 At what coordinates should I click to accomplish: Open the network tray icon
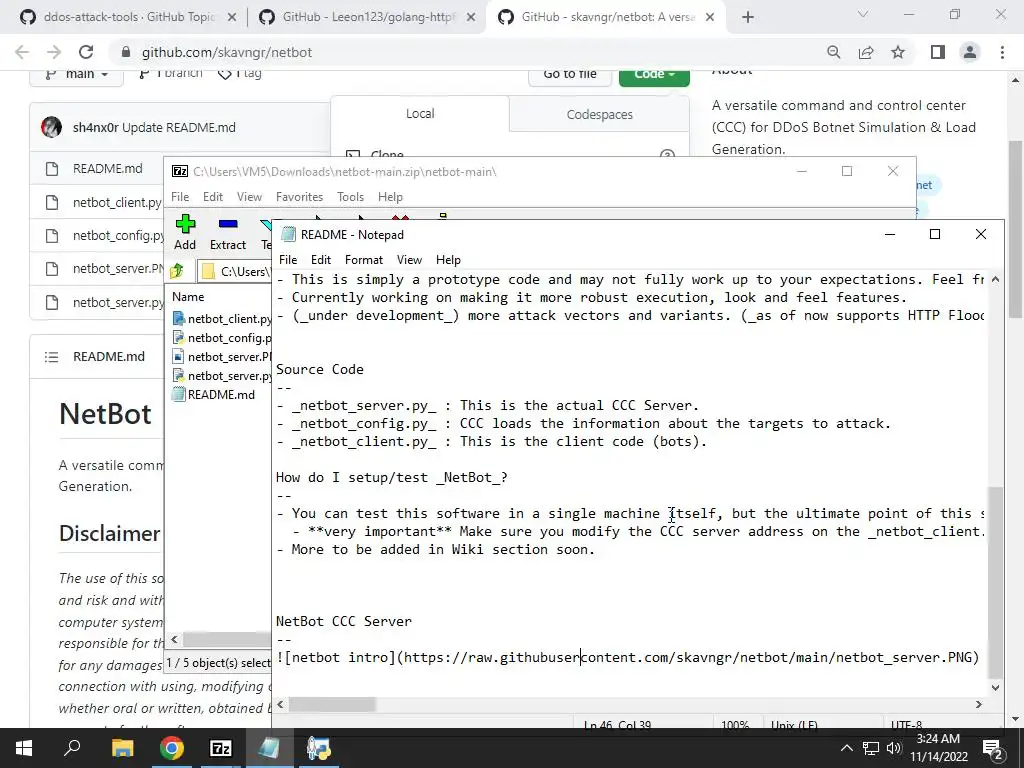pyautogui.click(x=871, y=748)
